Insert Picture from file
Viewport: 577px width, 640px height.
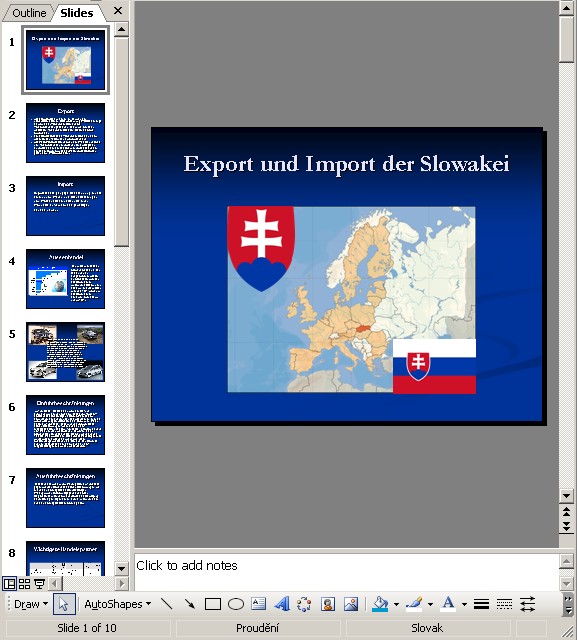pos(351,604)
